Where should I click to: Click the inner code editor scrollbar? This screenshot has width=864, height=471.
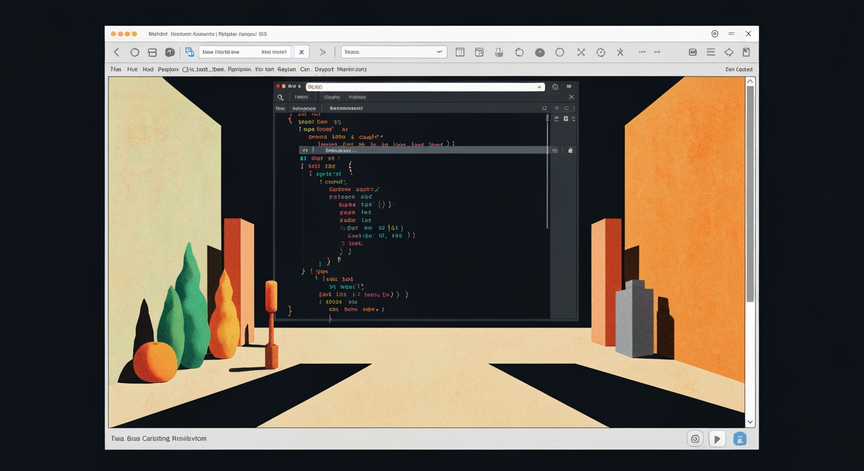(547, 171)
